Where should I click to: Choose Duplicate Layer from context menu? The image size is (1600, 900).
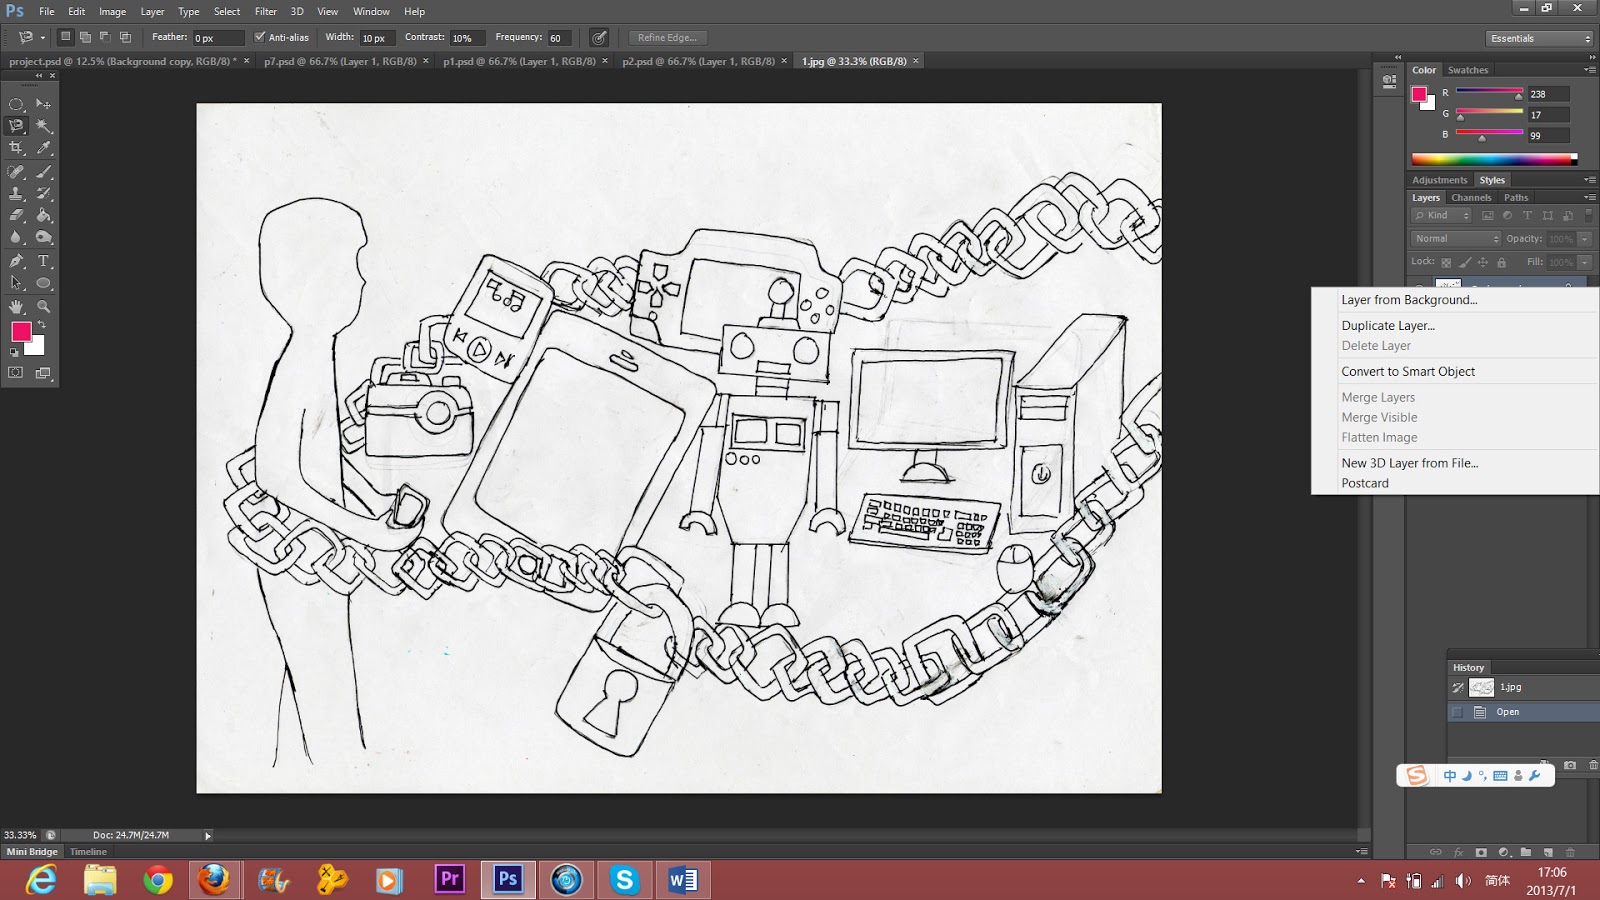pyautogui.click(x=1388, y=326)
